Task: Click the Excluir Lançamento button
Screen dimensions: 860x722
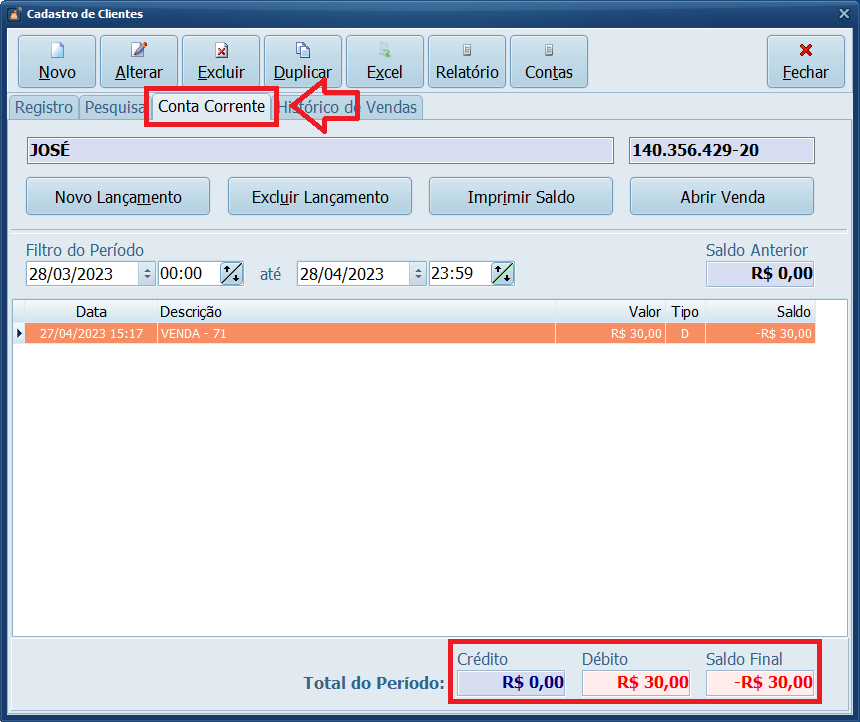Action: click(x=320, y=197)
